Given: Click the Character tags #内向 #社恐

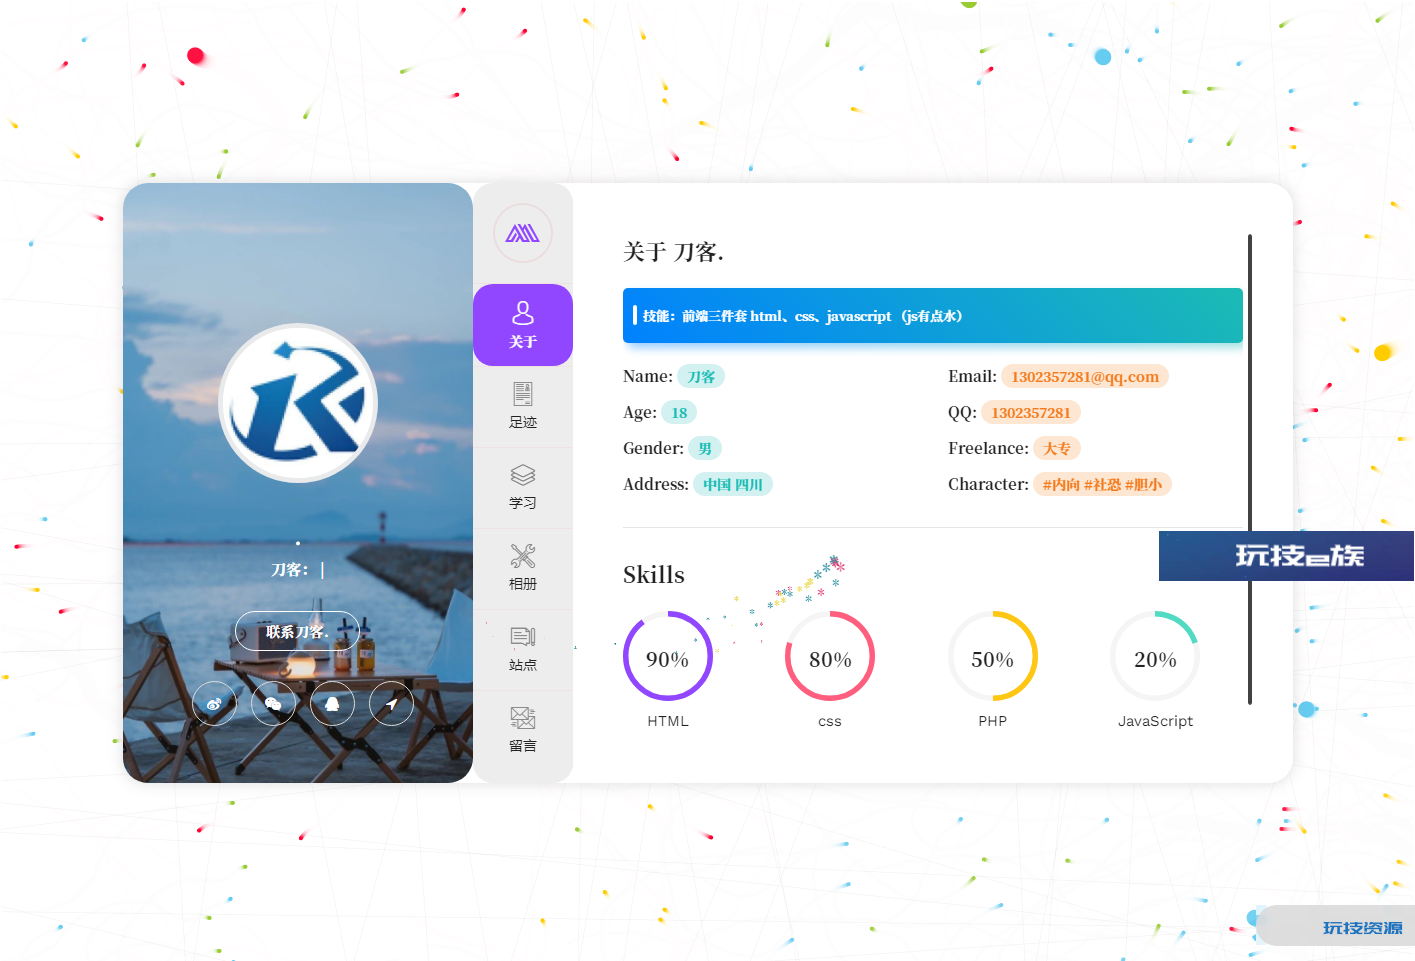Looking at the screenshot, I should (1102, 484).
